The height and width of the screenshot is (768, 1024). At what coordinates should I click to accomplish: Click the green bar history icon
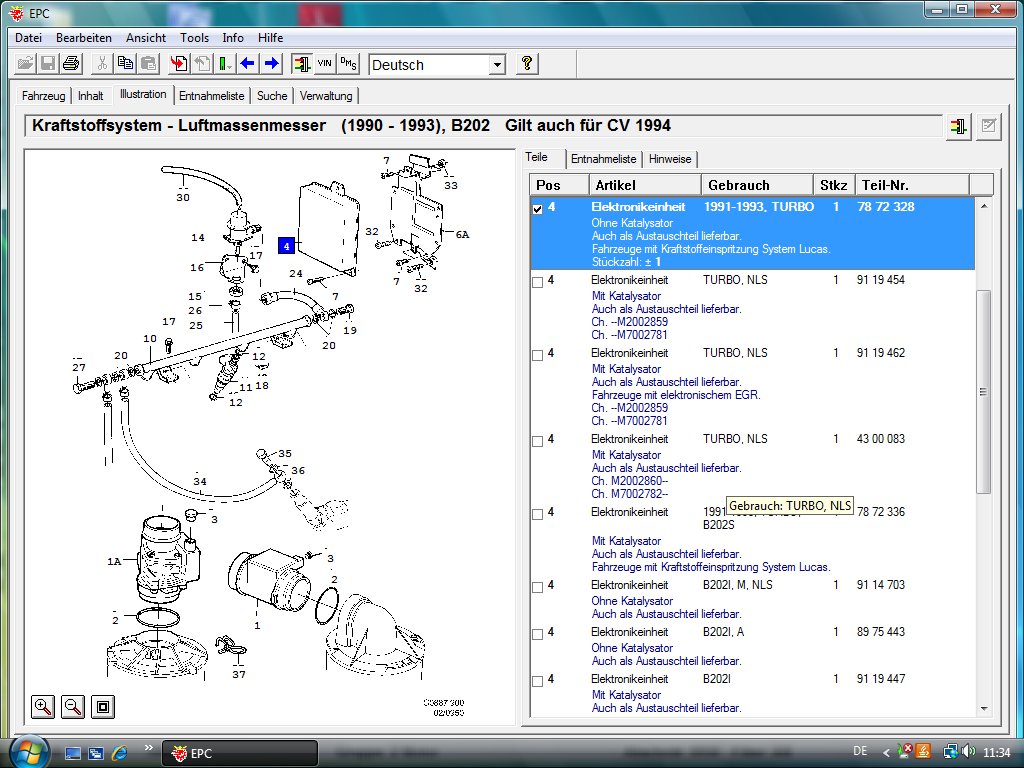(x=225, y=63)
